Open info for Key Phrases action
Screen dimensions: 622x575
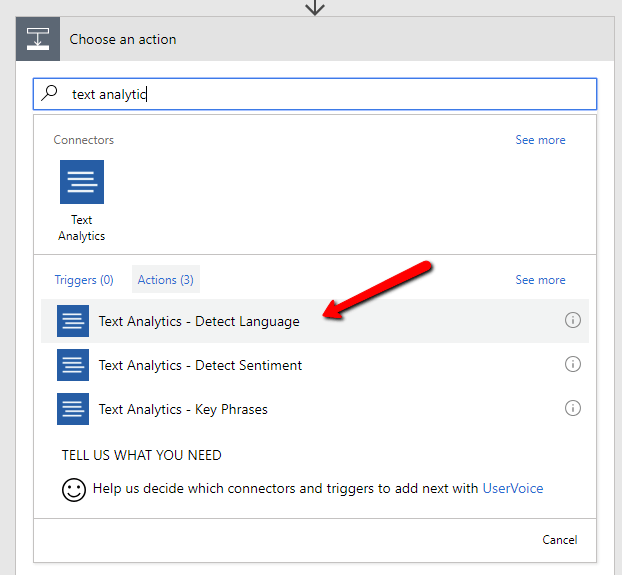573,408
